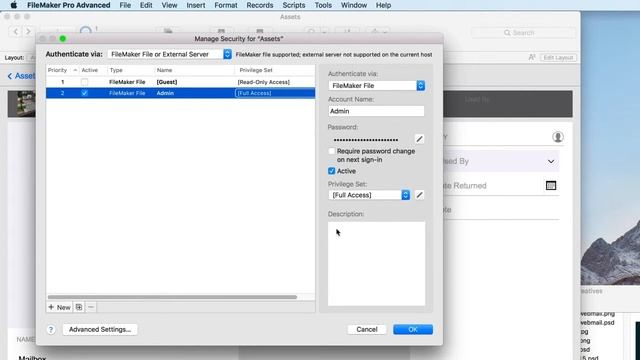Open the Window menu
The height and width of the screenshot is (360, 640).
pos(353,5)
